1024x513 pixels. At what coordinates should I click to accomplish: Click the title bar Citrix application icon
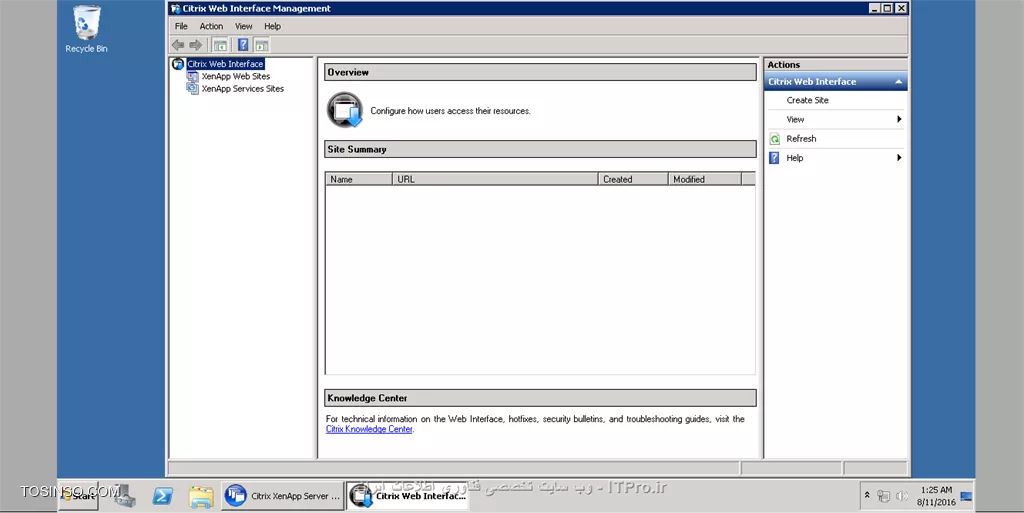point(175,8)
